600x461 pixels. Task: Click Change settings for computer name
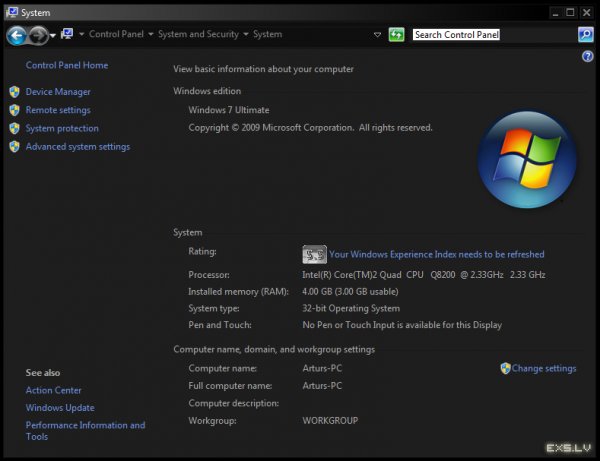(544, 368)
